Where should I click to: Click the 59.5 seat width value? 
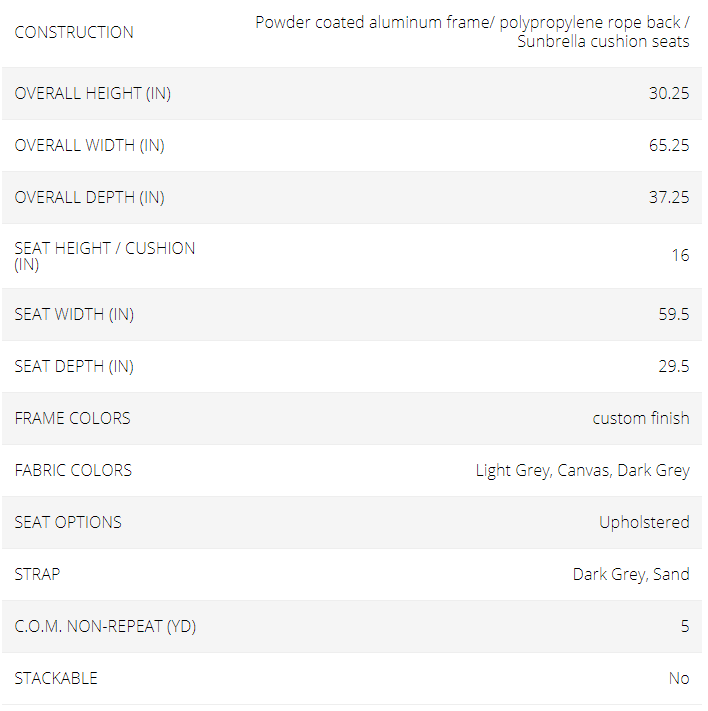[x=674, y=314]
